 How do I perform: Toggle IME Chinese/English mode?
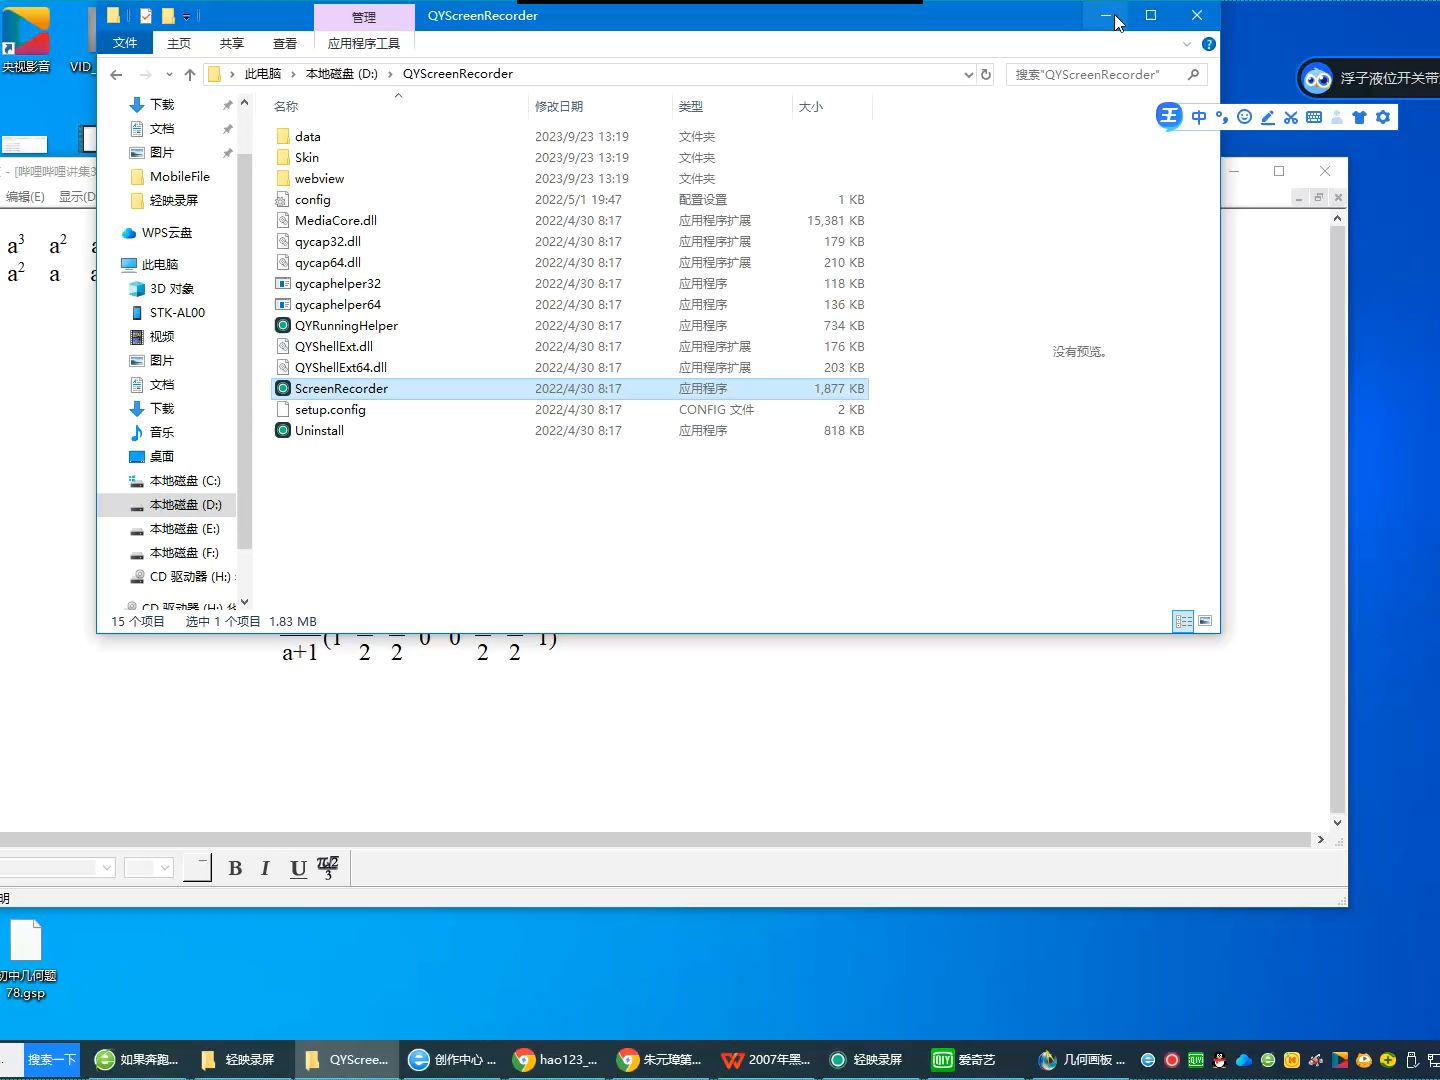[1198, 117]
